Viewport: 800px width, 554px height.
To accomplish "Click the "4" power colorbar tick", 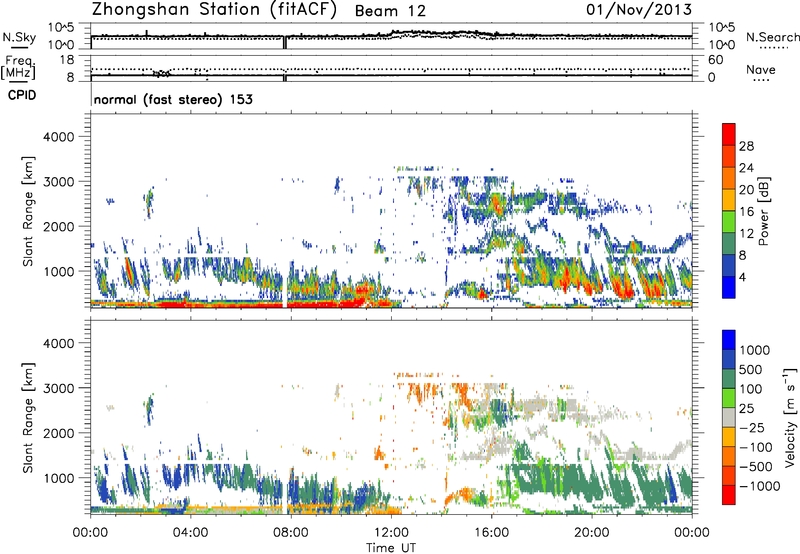I will [x=743, y=278].
